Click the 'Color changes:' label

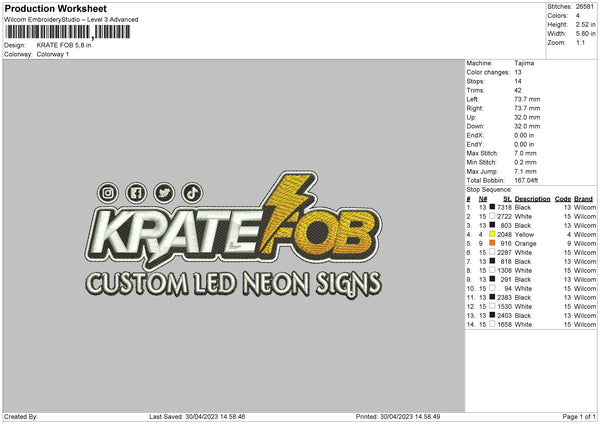tap(488, 72)
